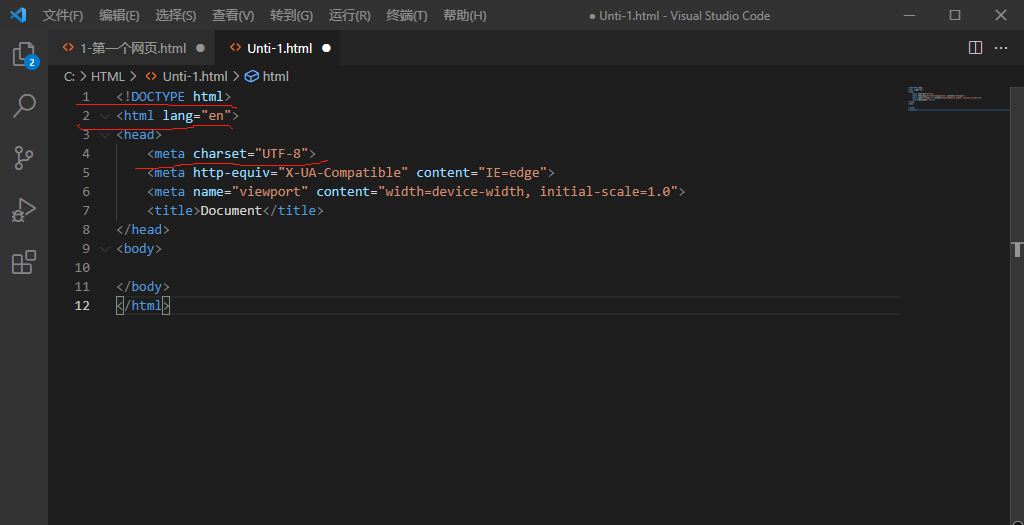Image resolution: width=1024 pixels, height=525 pixels.
Task: Open the 终端(T) menu
Action: coord(407,16)
